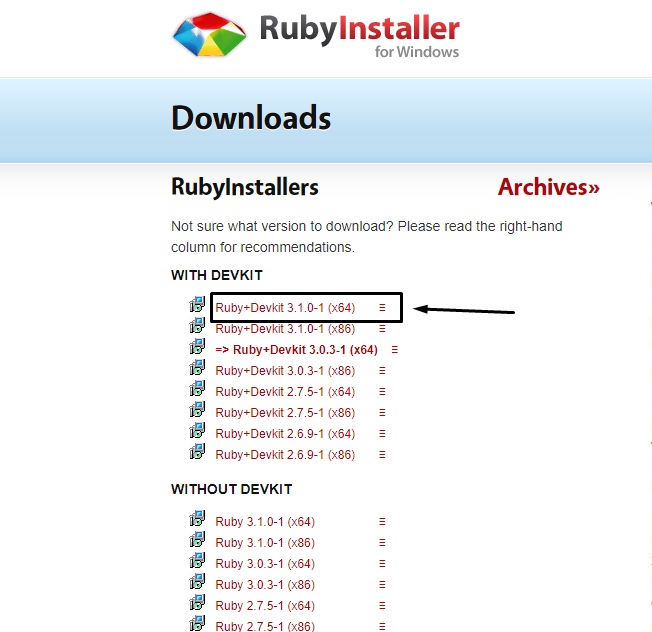This screenshot has height=632, width=652.
Task: Click the Downloads page heading
Action: tap(251, 118)
